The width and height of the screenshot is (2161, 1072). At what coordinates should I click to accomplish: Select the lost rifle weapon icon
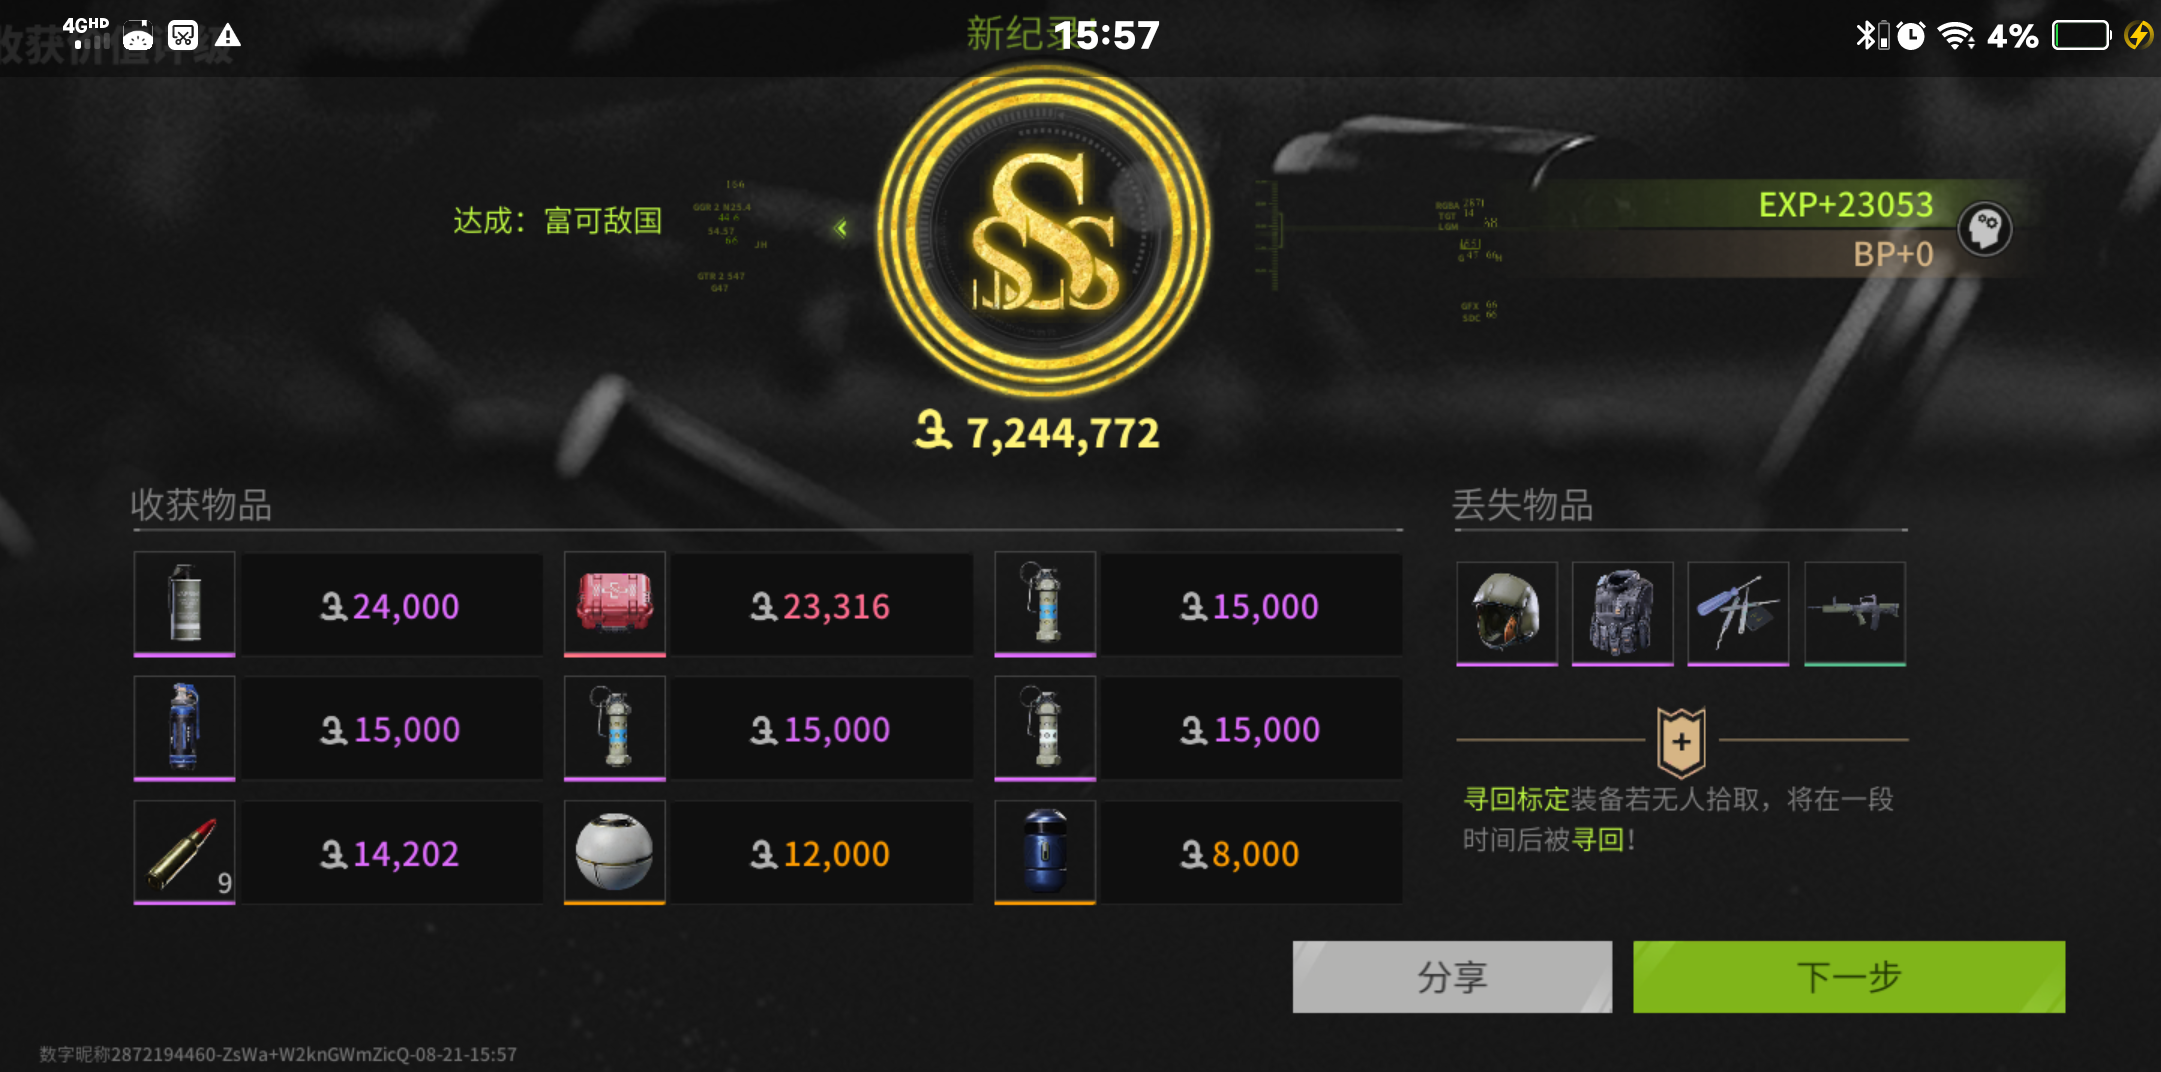[1855, 613]
